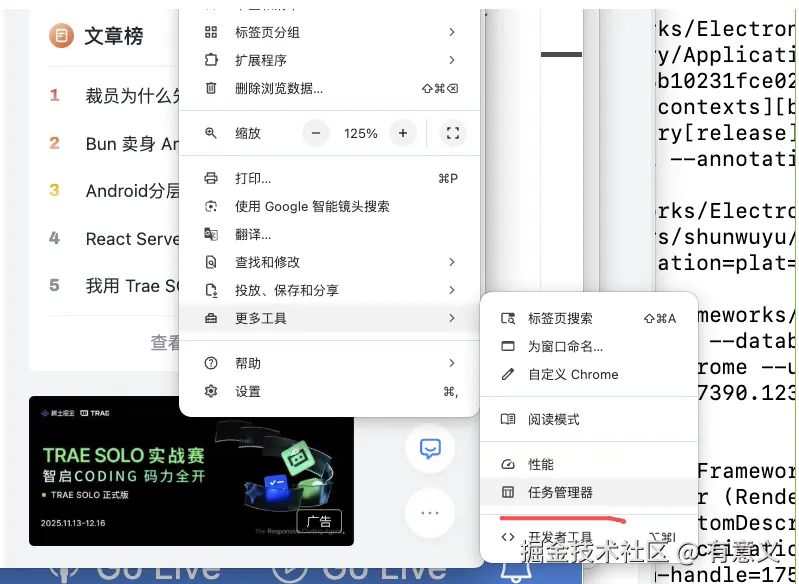Click the find icon beside 查找和修改
This screenshot has width=799, height=584.
[211, 262]
